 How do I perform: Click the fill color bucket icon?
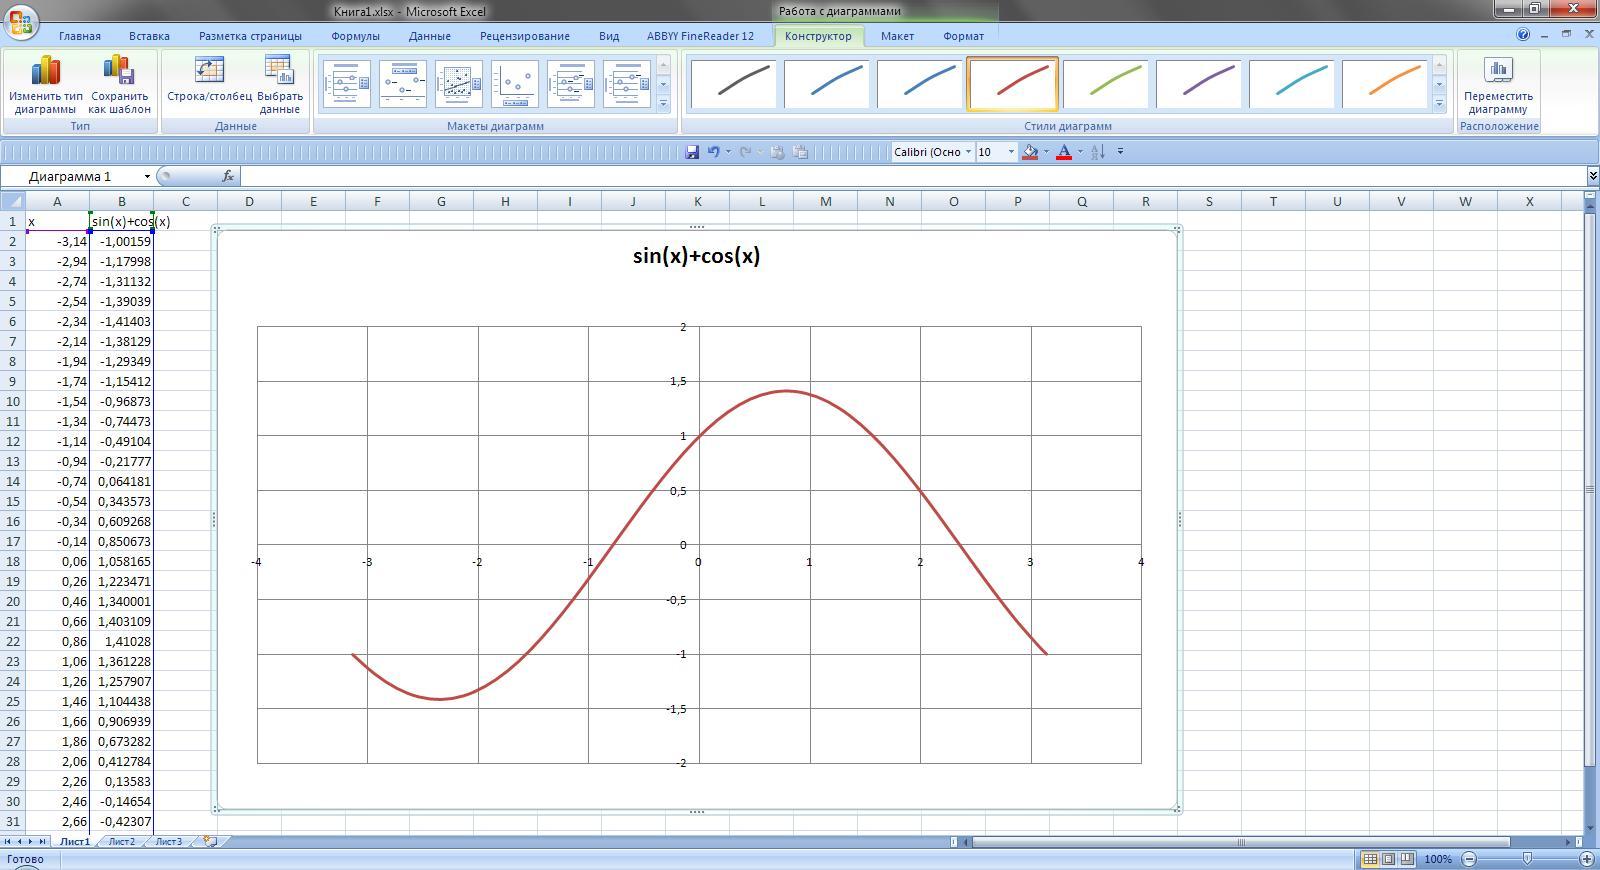tap(1030, 152)
